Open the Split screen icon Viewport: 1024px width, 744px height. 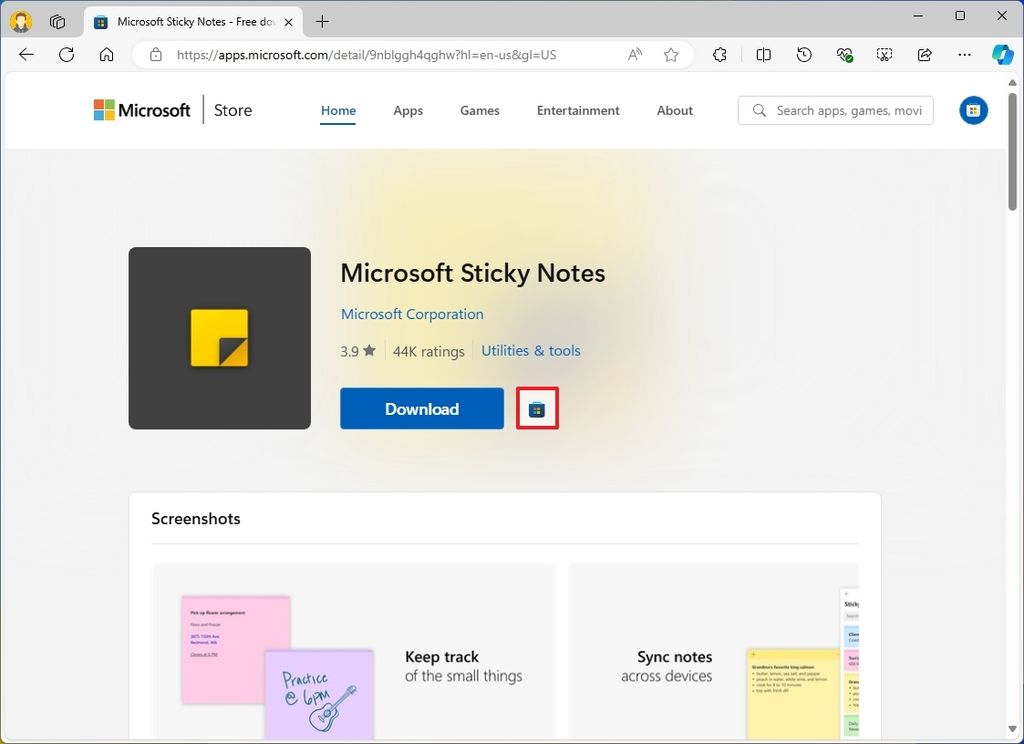[763, 55]
